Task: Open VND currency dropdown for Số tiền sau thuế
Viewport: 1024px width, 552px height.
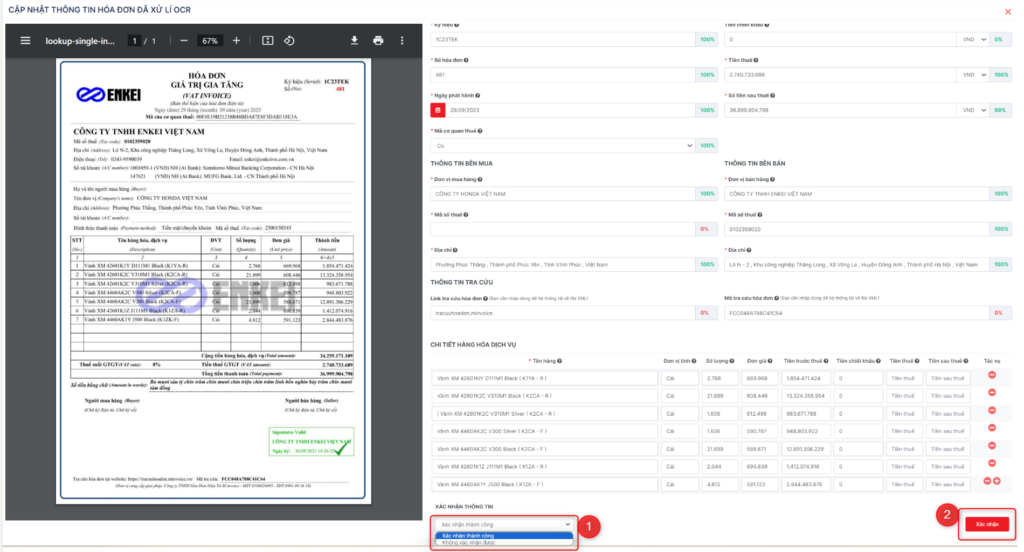Action: tap(974, 110)
